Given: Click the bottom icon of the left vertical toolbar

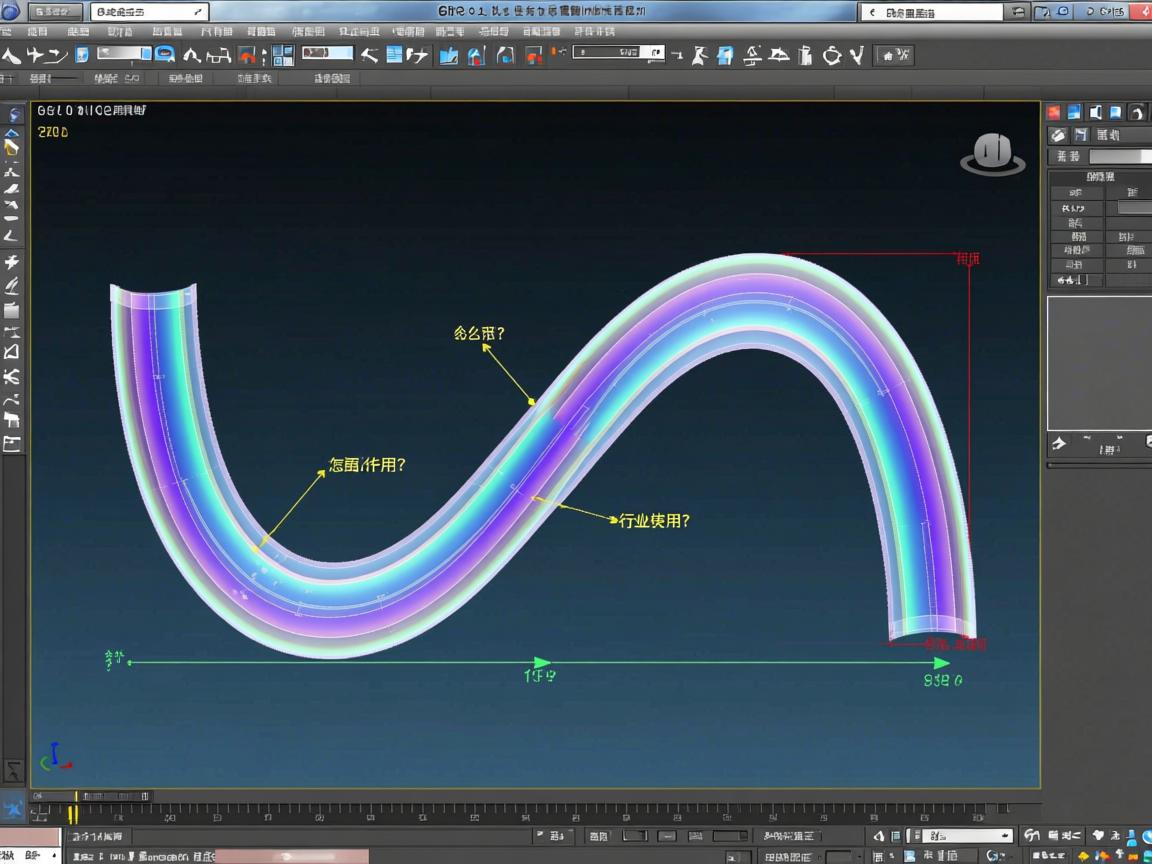Looking at the screenshot, I should click(x=13, y=770).
